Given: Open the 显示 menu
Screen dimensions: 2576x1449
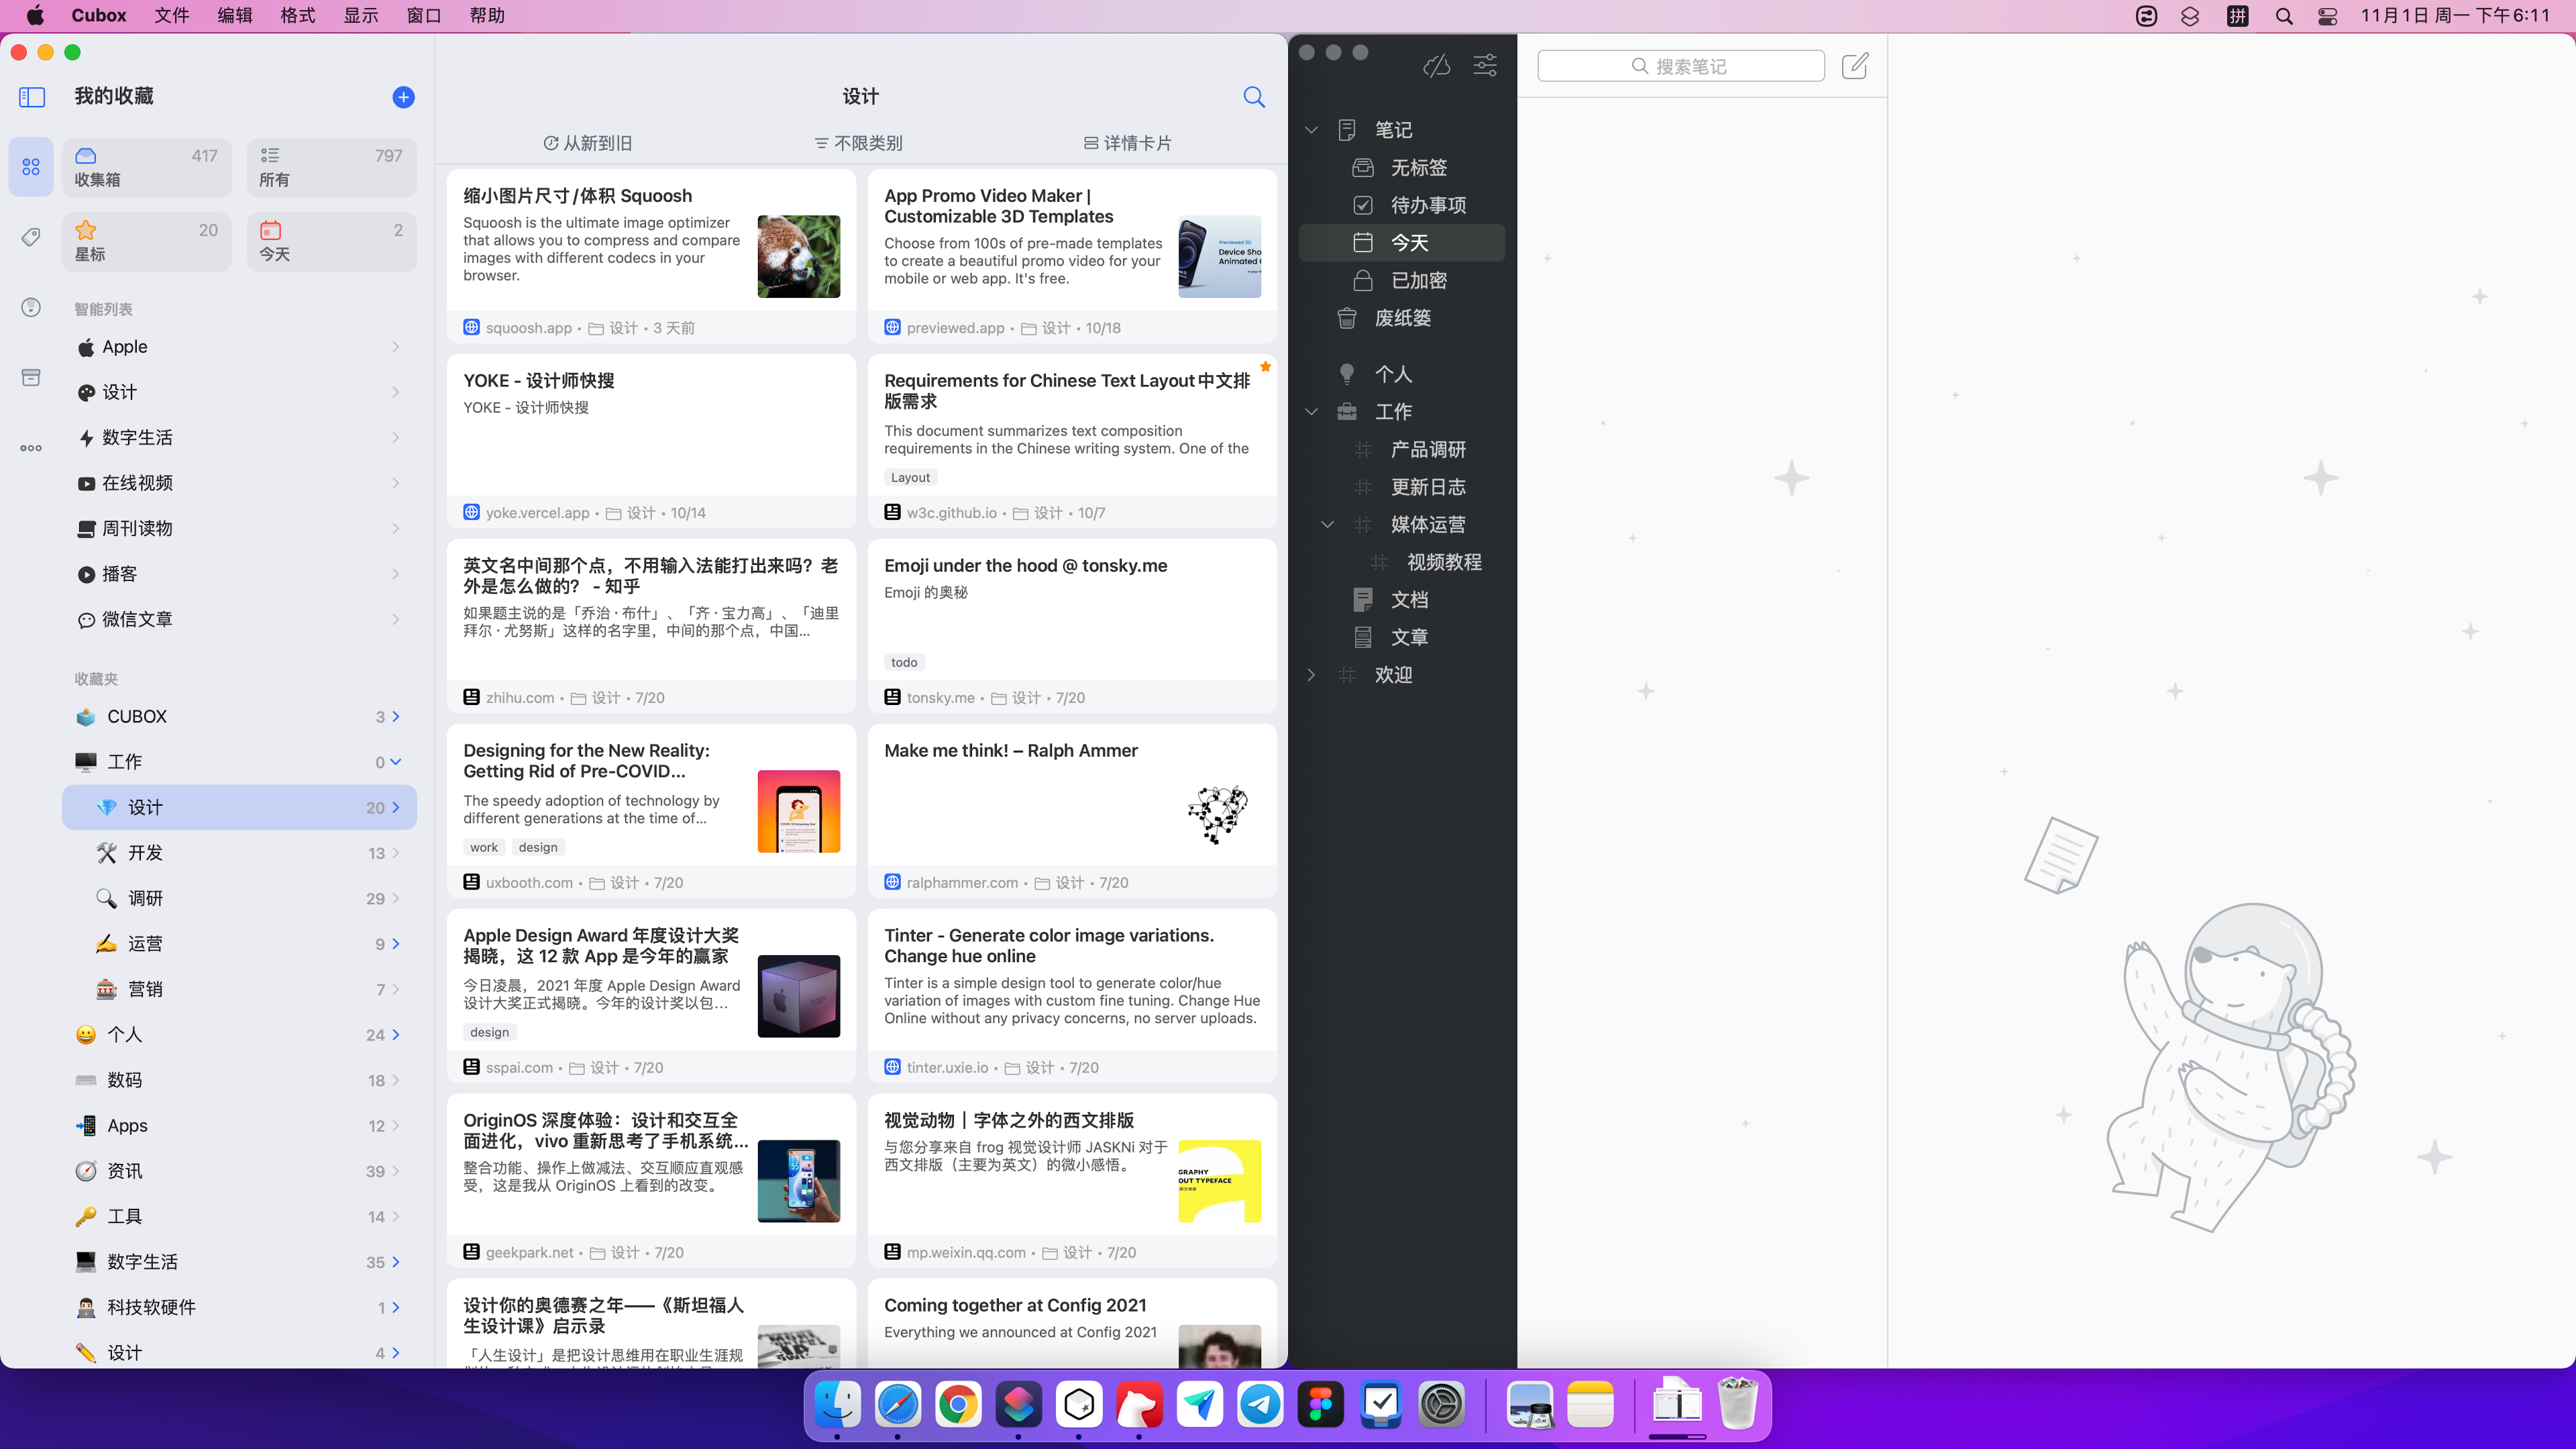Looking at the screenshot, I should click(361, 15).
